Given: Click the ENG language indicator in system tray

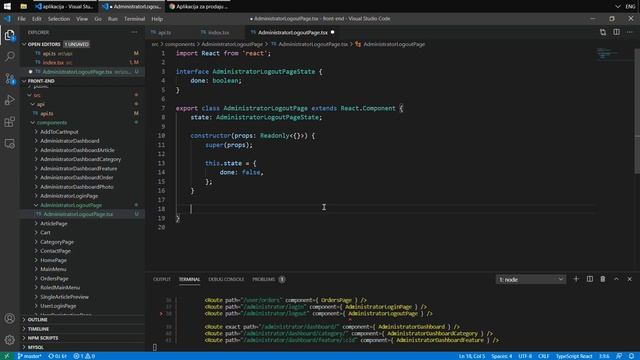Looking at the screenshot, I should pos(630,7).
